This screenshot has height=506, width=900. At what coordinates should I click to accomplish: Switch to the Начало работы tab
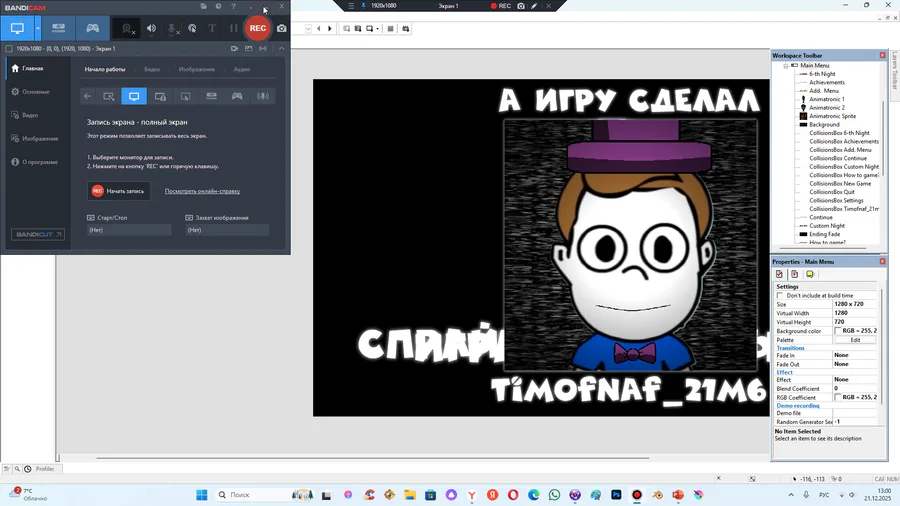click(x=105, y=69)
